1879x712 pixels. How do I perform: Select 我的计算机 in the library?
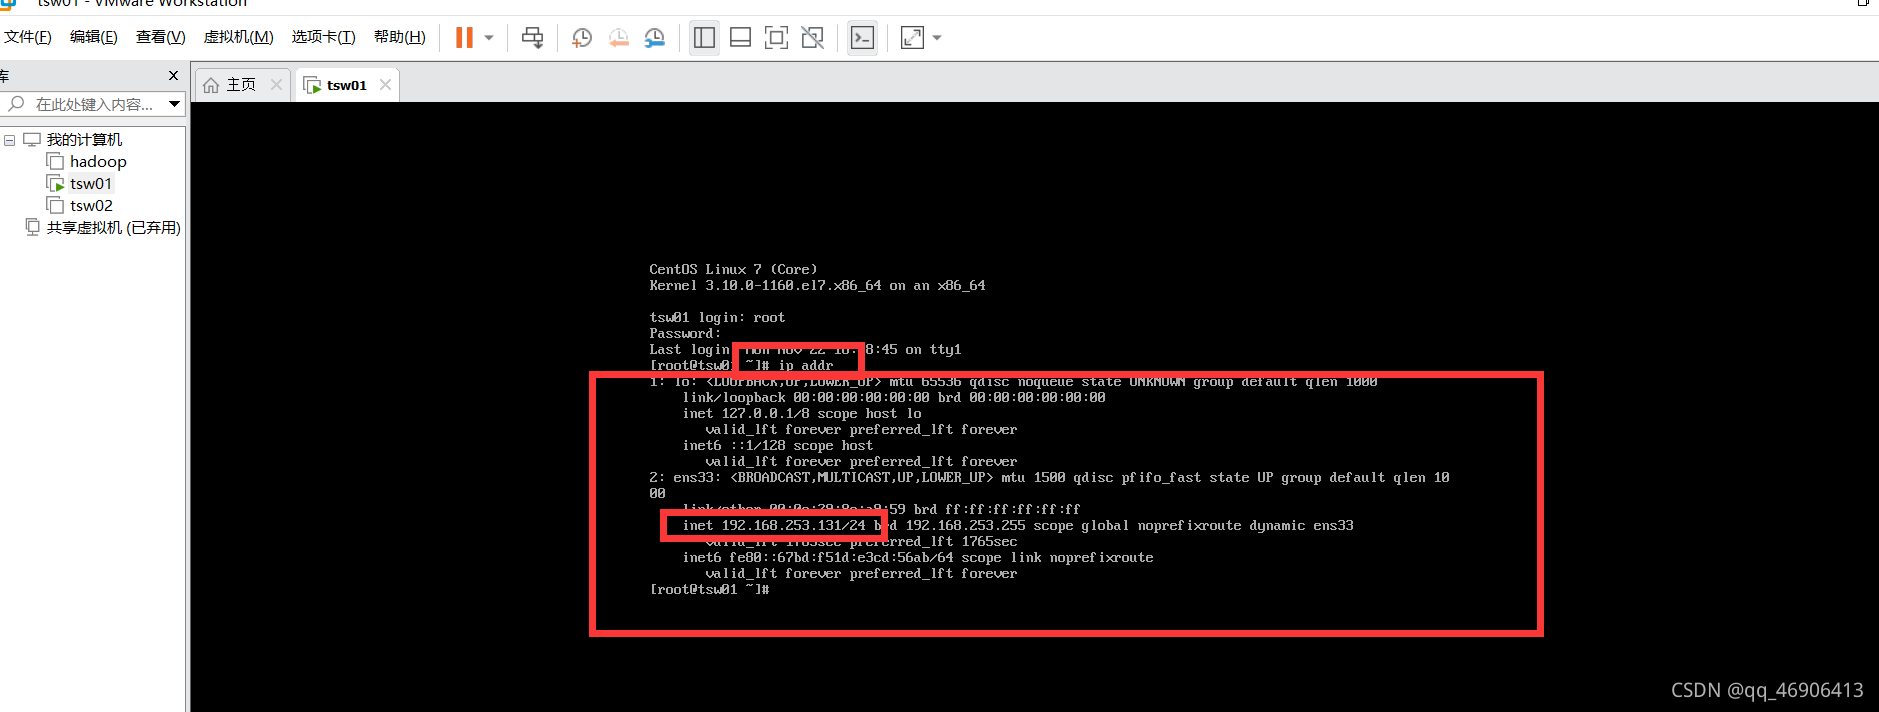pos(84,140)
